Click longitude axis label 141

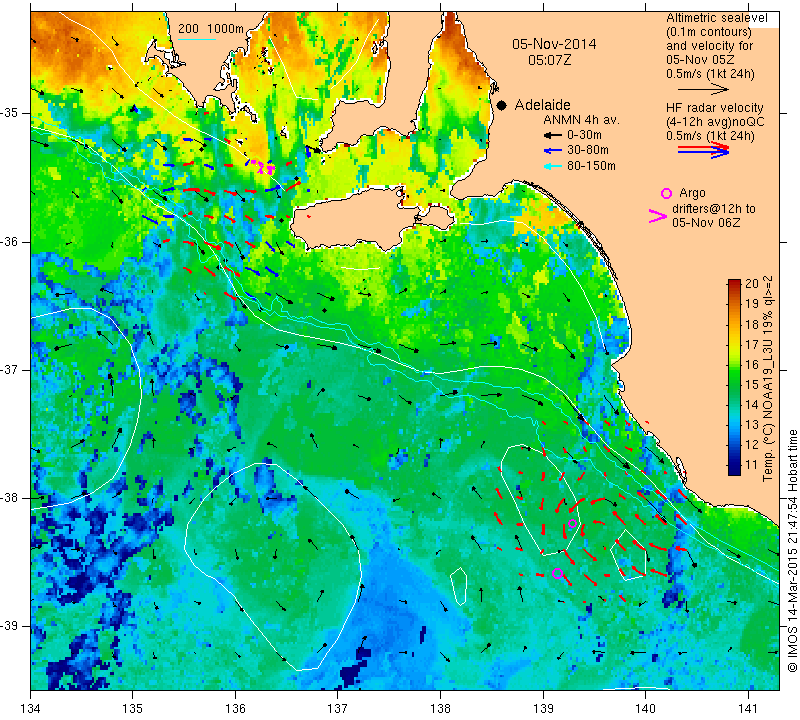(748, 708)
